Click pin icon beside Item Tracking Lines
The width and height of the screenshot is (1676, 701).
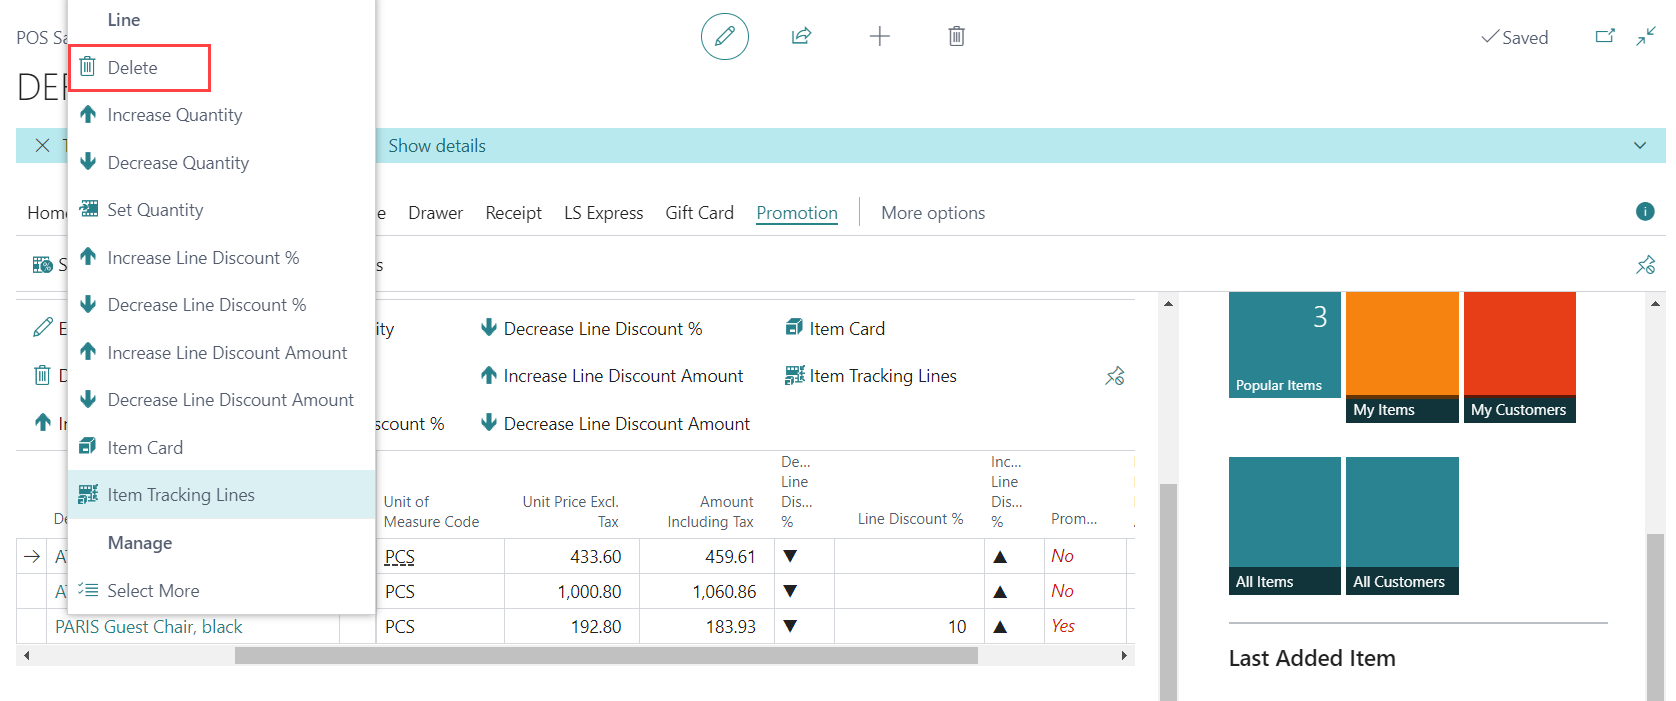tap(1115, 376)
